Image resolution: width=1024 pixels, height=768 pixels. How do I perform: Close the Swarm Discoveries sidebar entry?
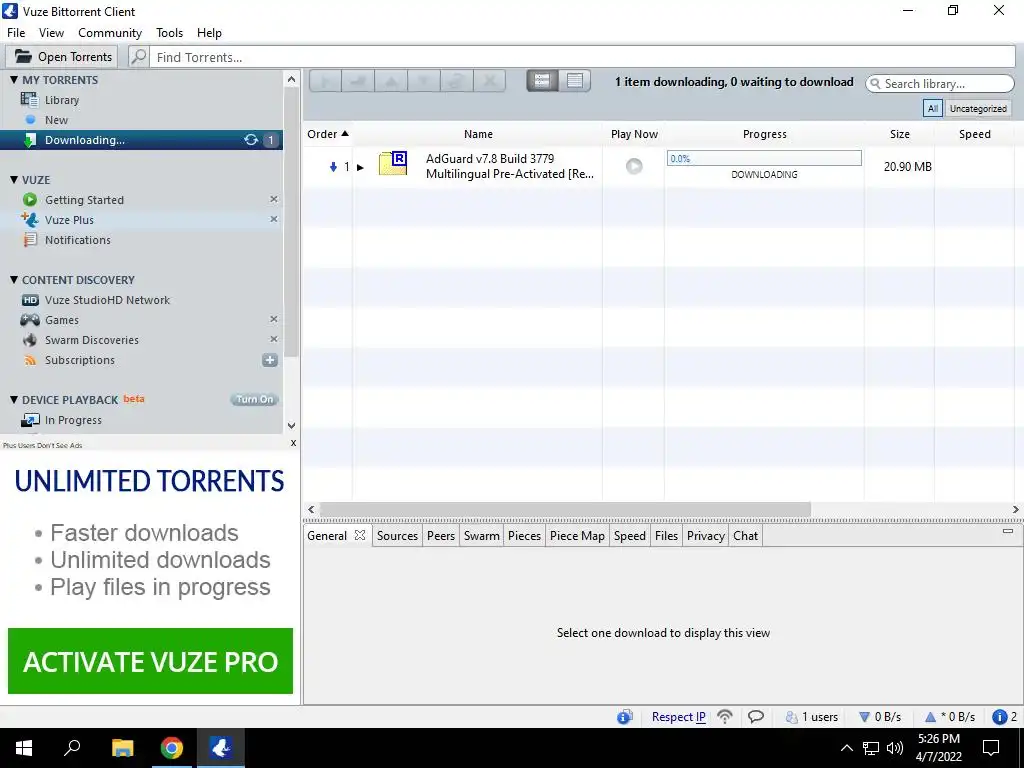(x=274, y=340)
